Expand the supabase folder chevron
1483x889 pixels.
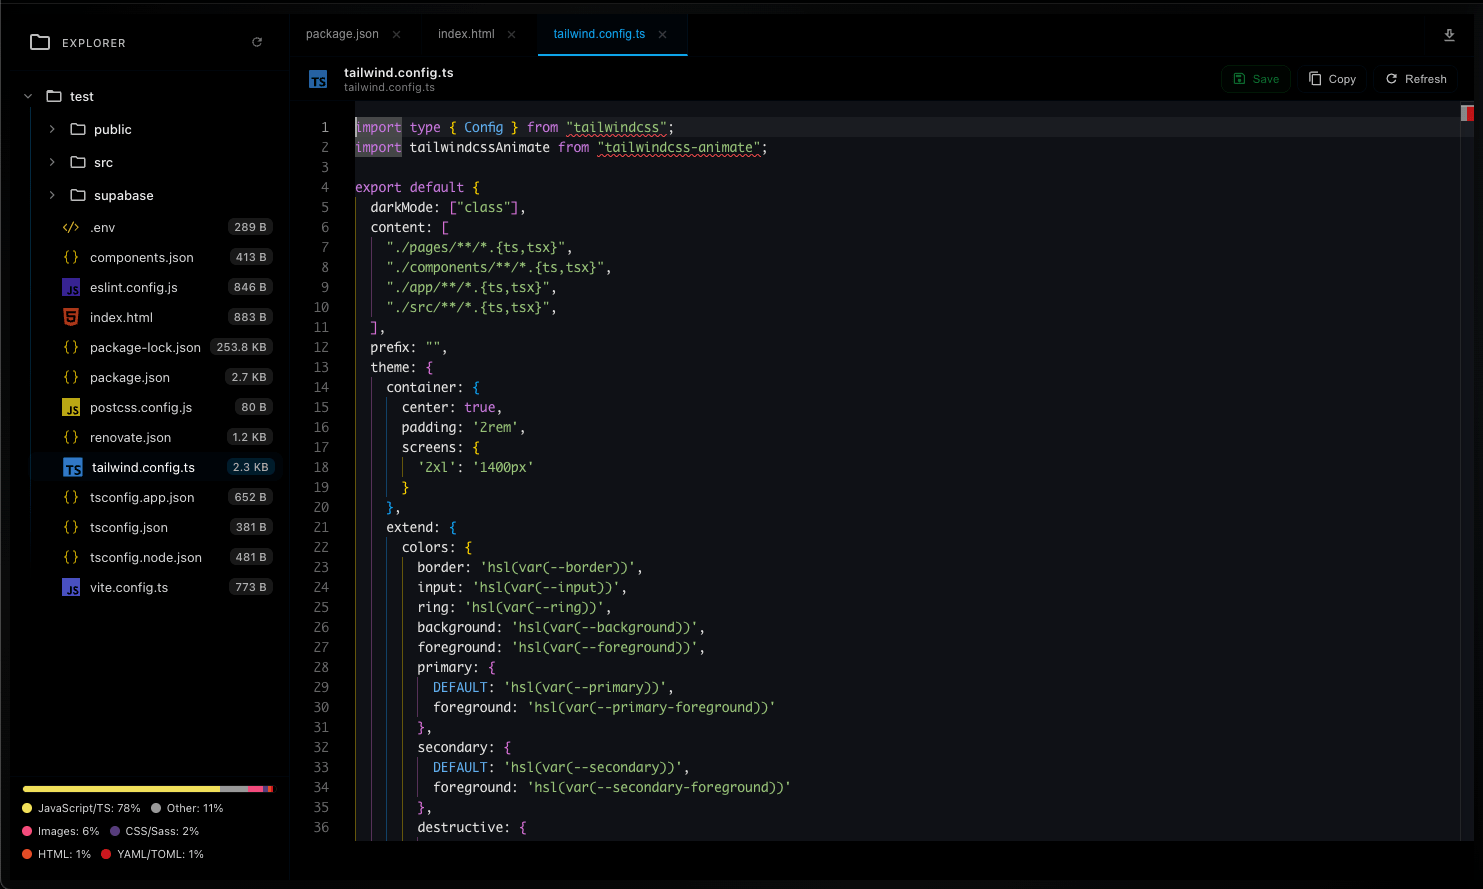(x=52, y=195)
